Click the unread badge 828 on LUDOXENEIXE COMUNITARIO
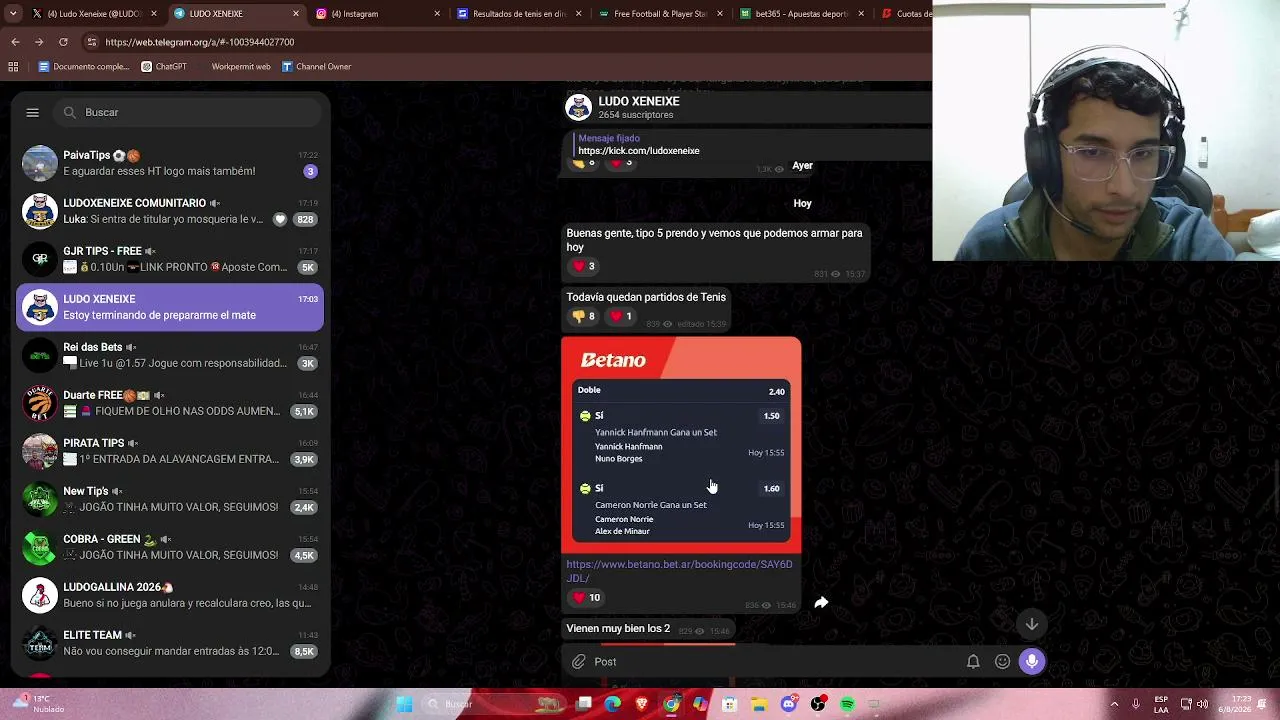The image size is (1280, 720). 305,219
